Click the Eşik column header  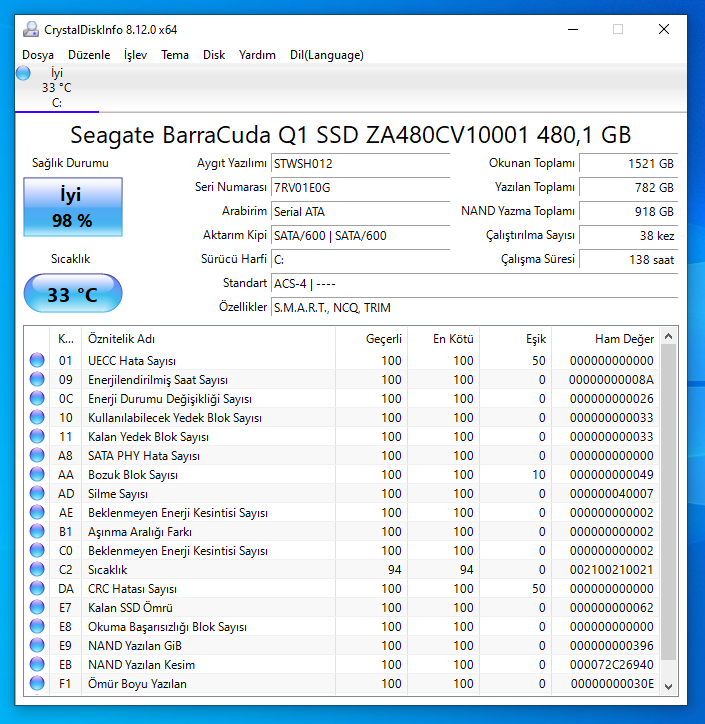click(515, 339)
